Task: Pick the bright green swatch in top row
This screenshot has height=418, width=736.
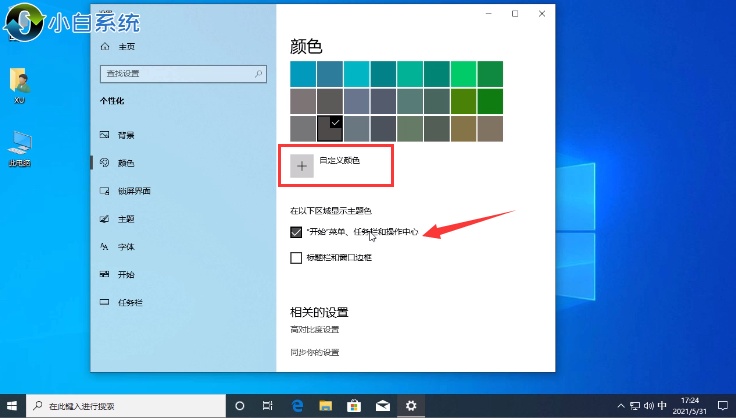Action: 463,74
